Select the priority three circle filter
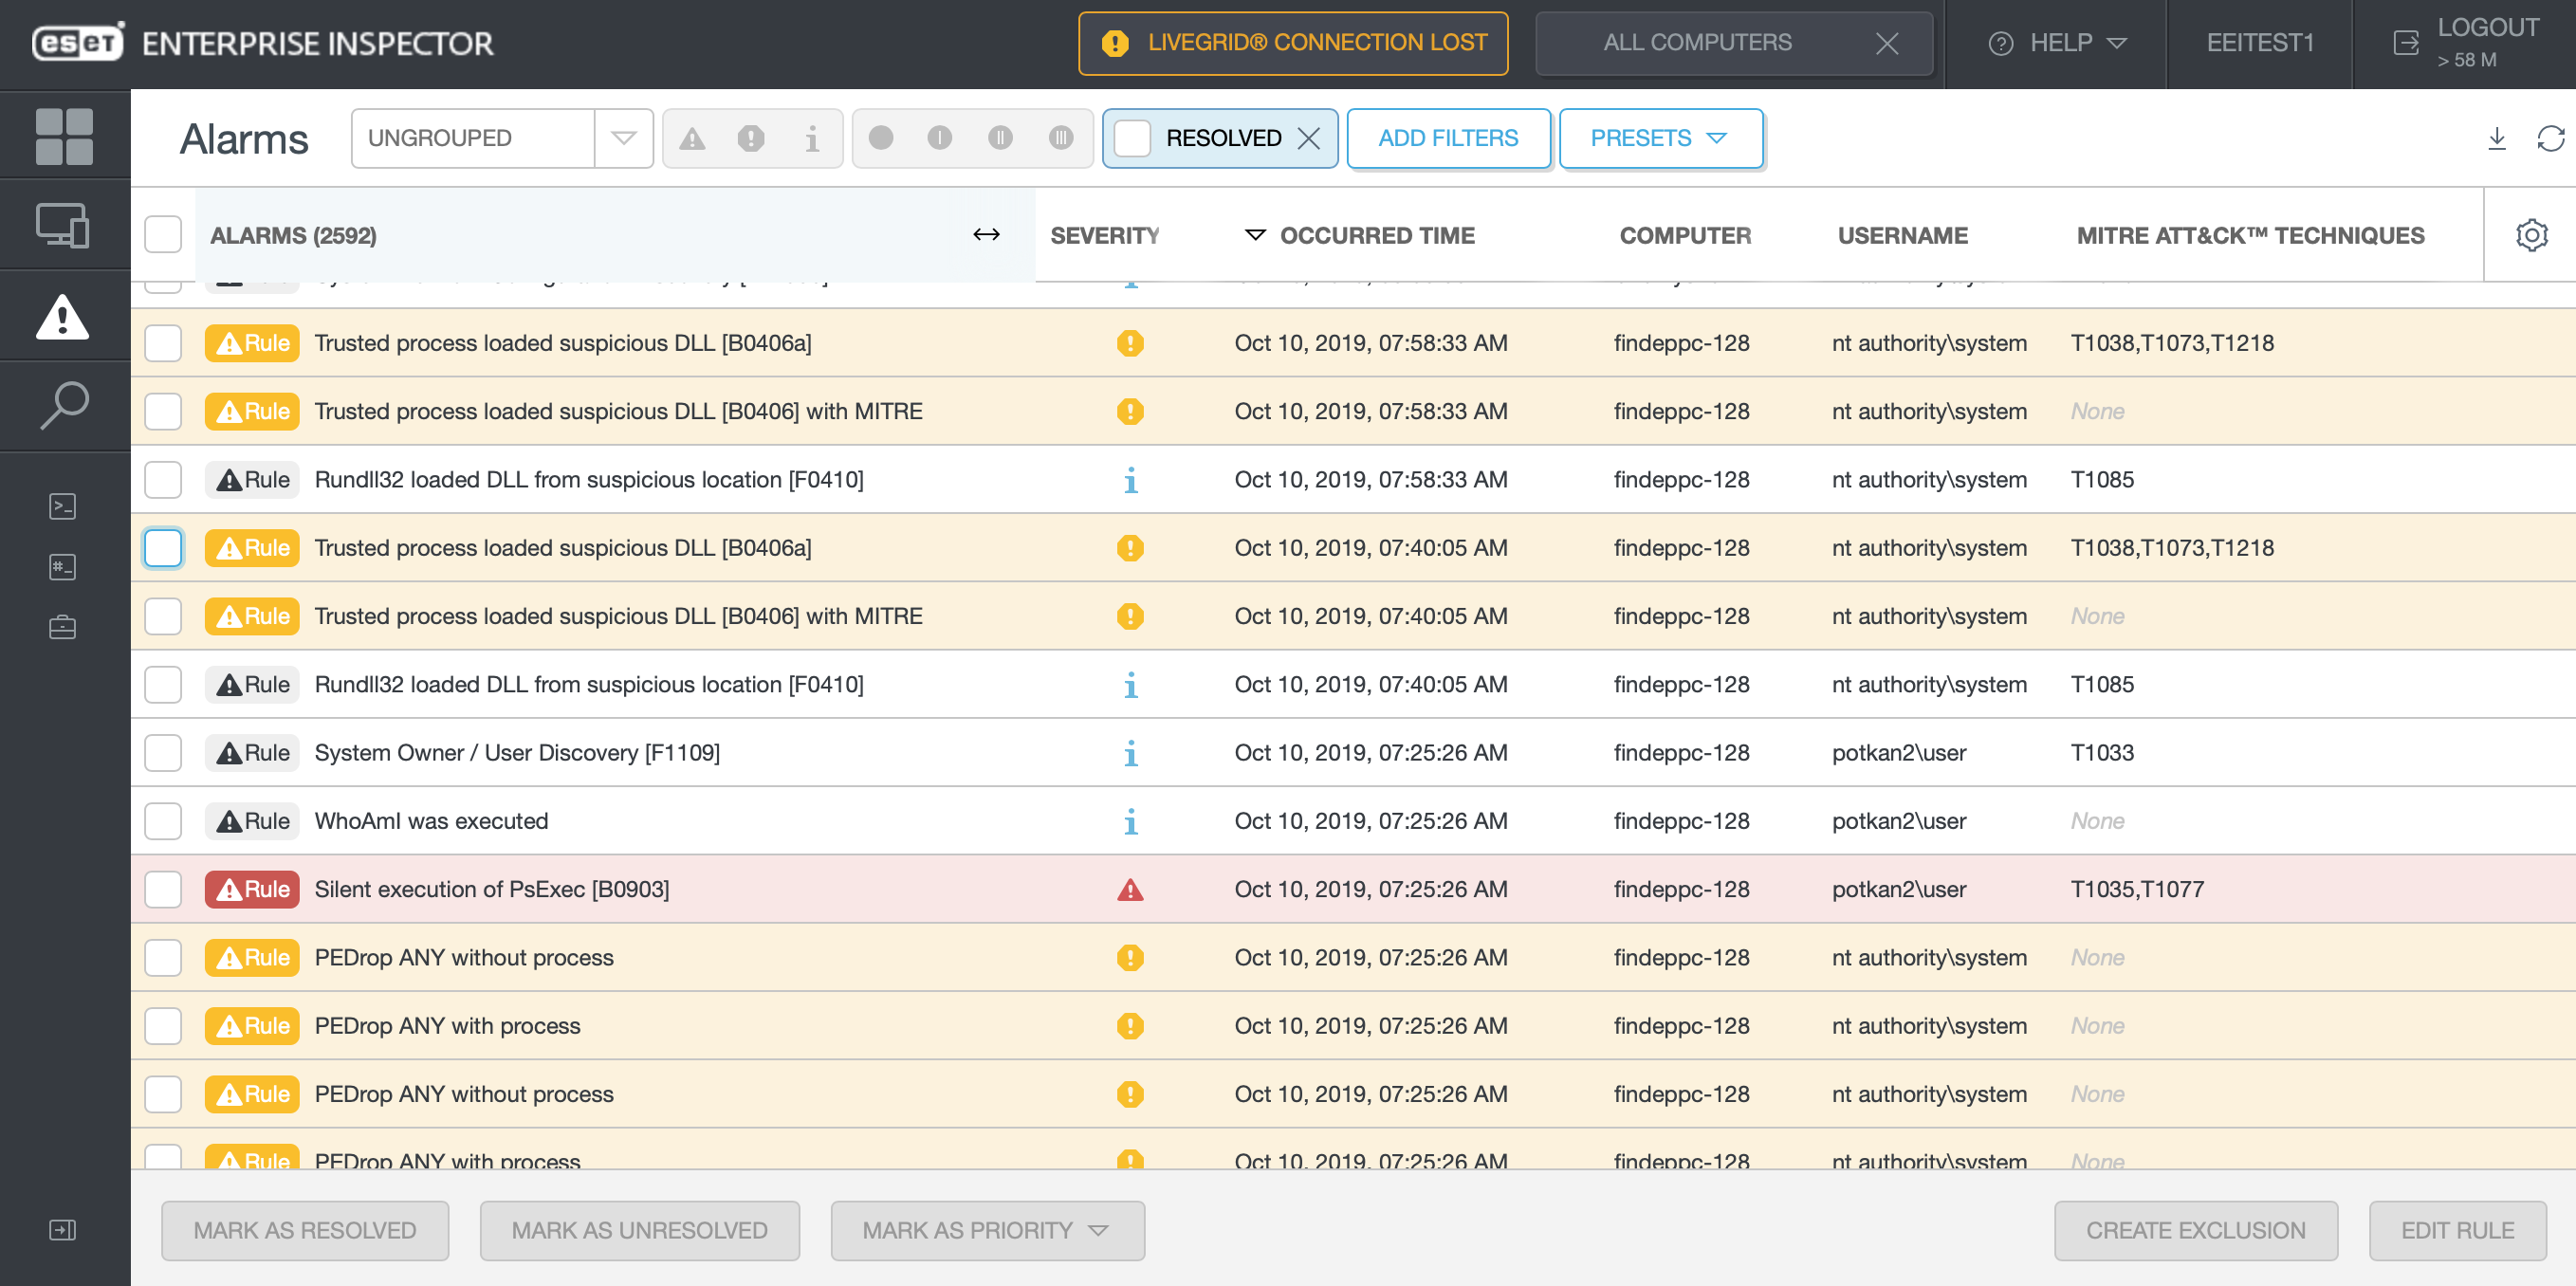Viewport: 2576px width, 1286px height. [1062, 138]
